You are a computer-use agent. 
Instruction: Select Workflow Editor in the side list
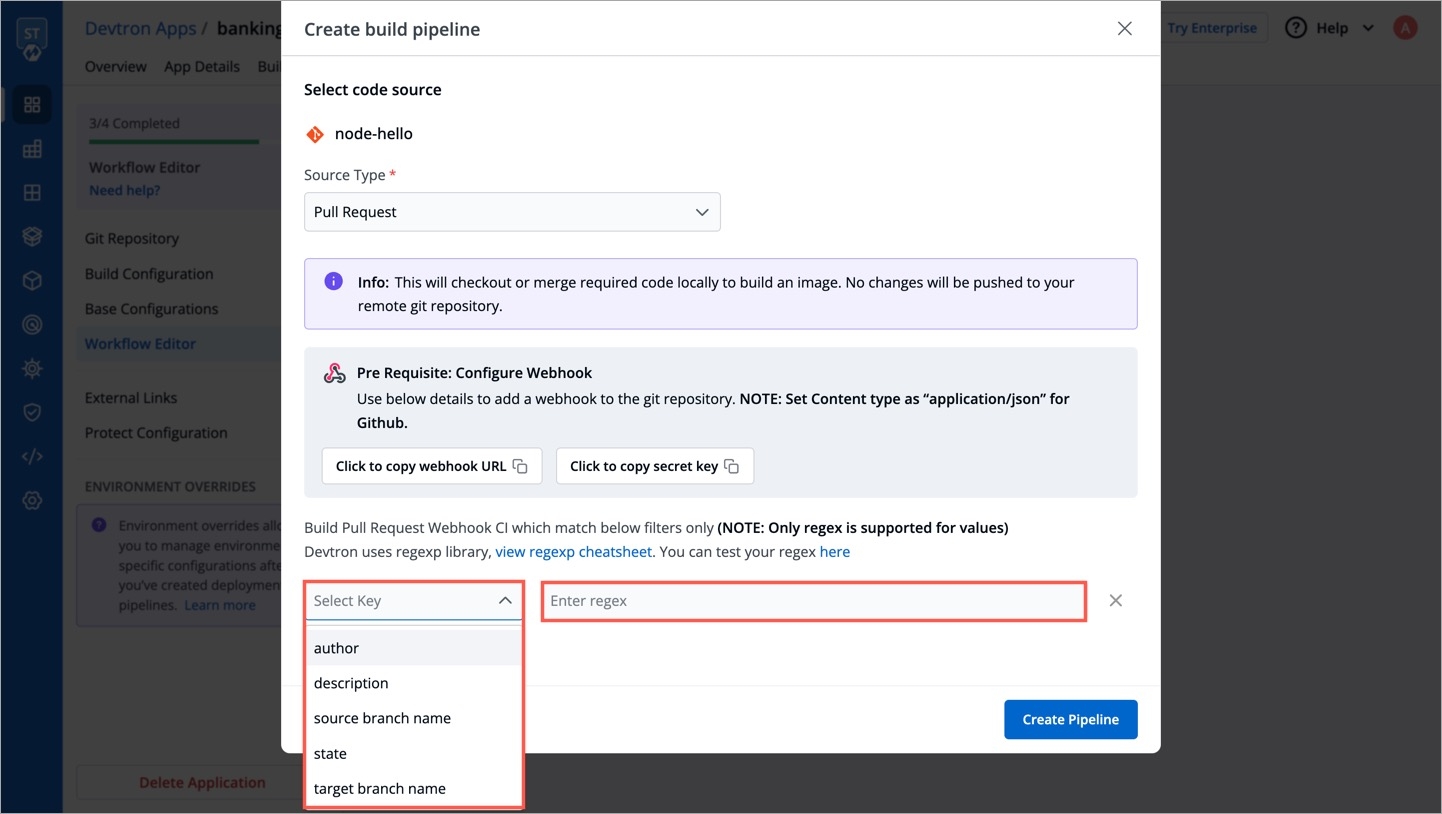pyautogui.click(x=140, y=344)
